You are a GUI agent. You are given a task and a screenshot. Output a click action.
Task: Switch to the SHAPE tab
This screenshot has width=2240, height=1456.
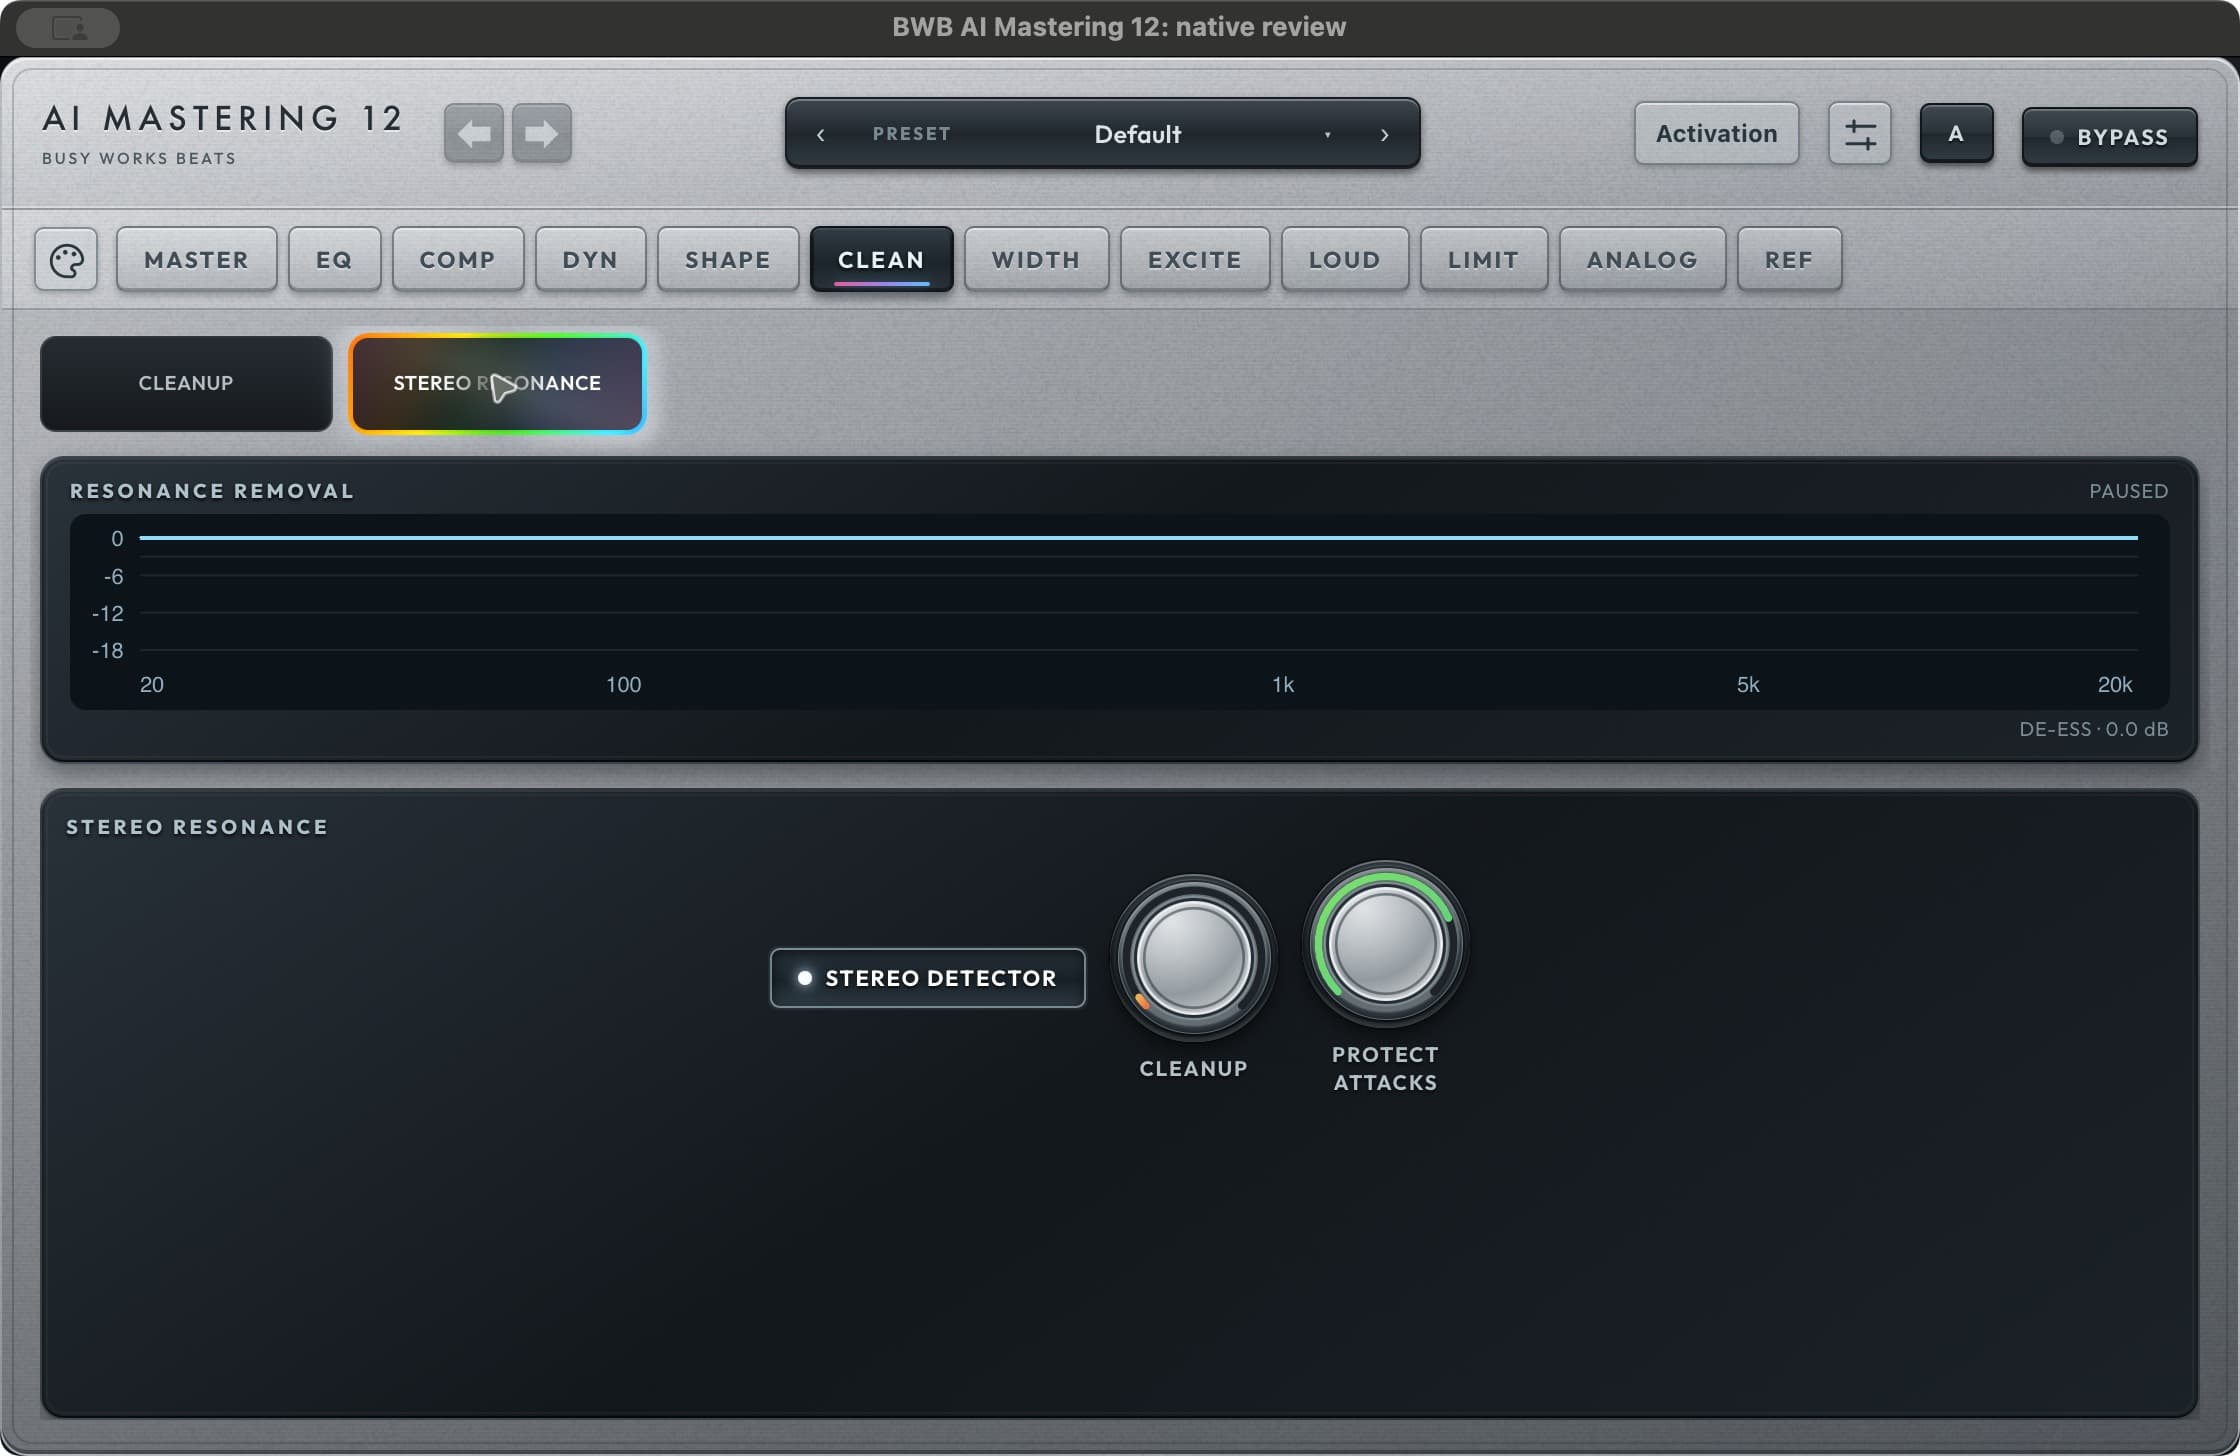pyautogui.click(x=728, y=260)
